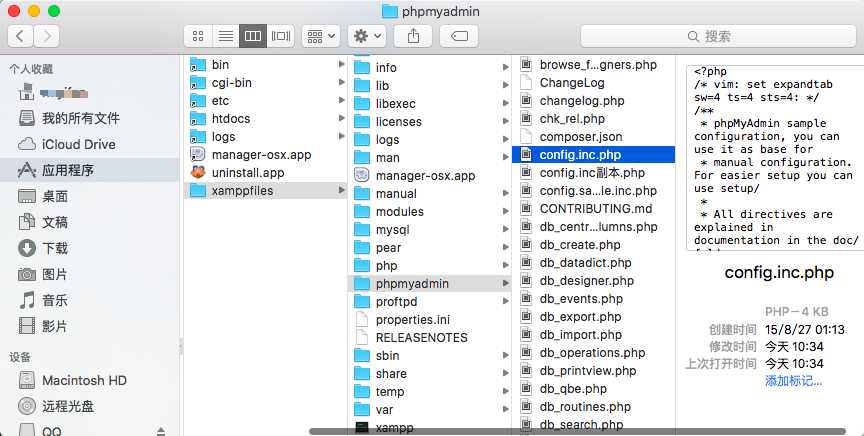Image resolution: width=864 pixels, height=436 pixels.
Task: Click the lib folder icon
Action: pyautogui.click(x=362, y=85)
